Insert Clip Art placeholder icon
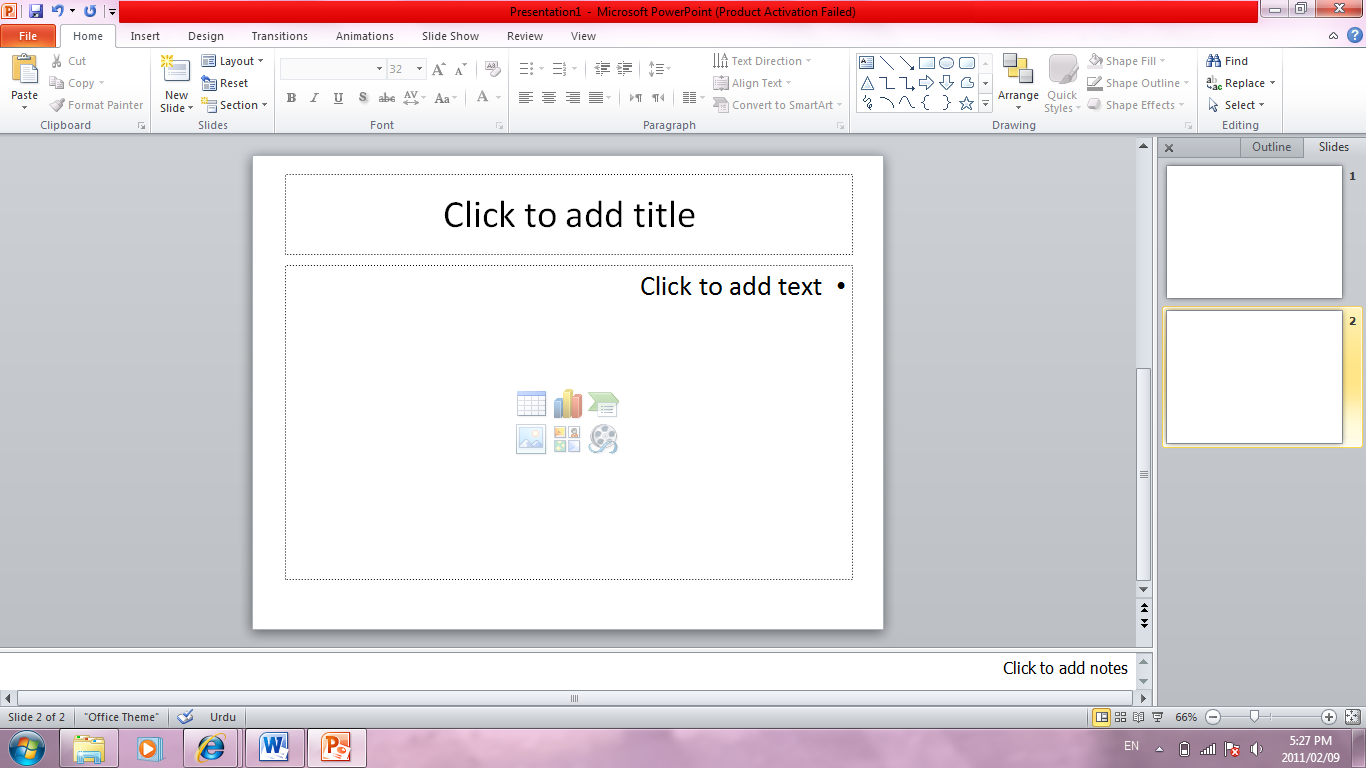Screen dimensions: 1366x768 click(x=567, y=439)
